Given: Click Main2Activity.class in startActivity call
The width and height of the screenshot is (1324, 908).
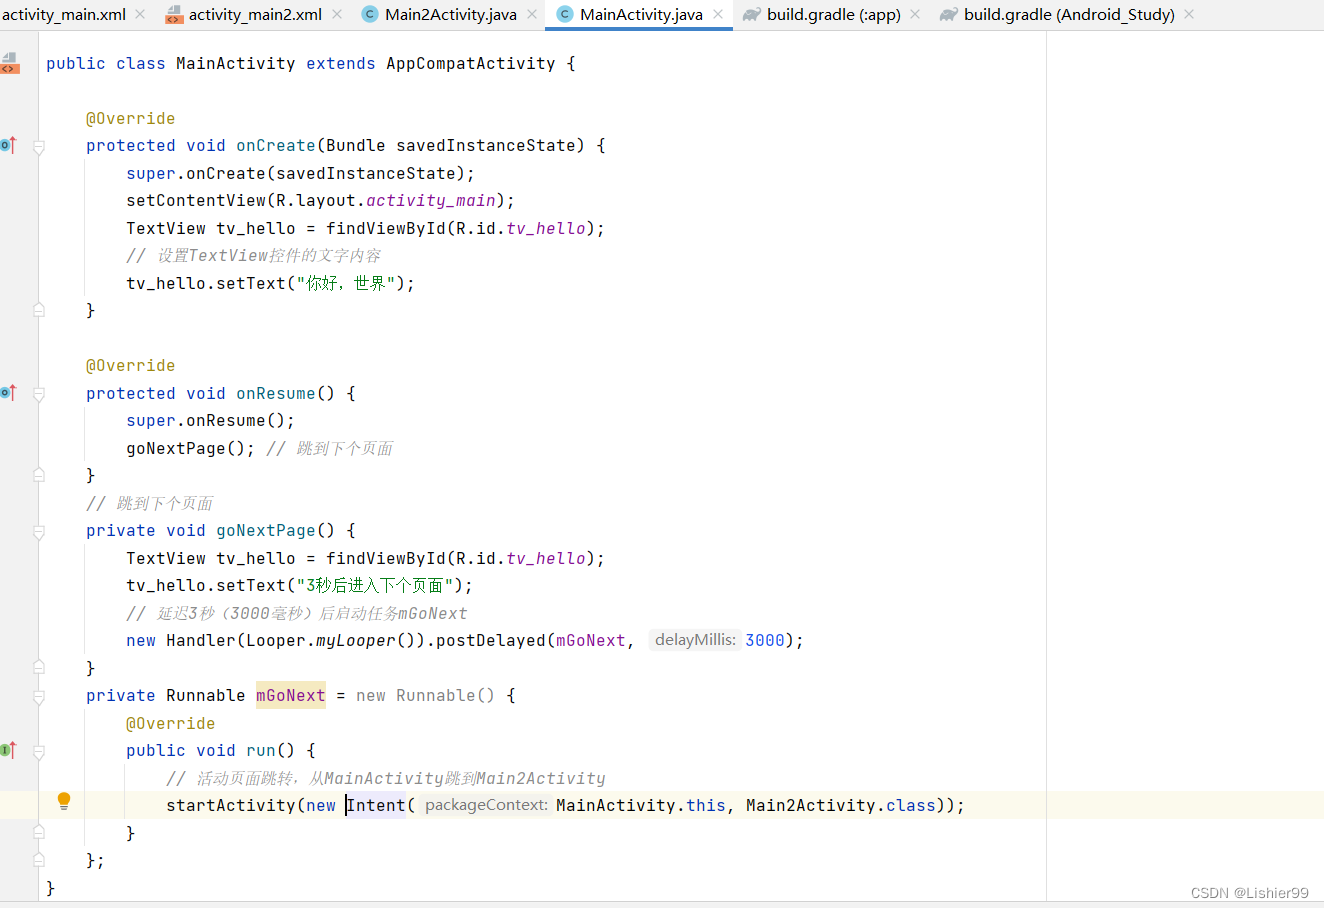Looking at the screenshot, I should (x=841, y=805).
